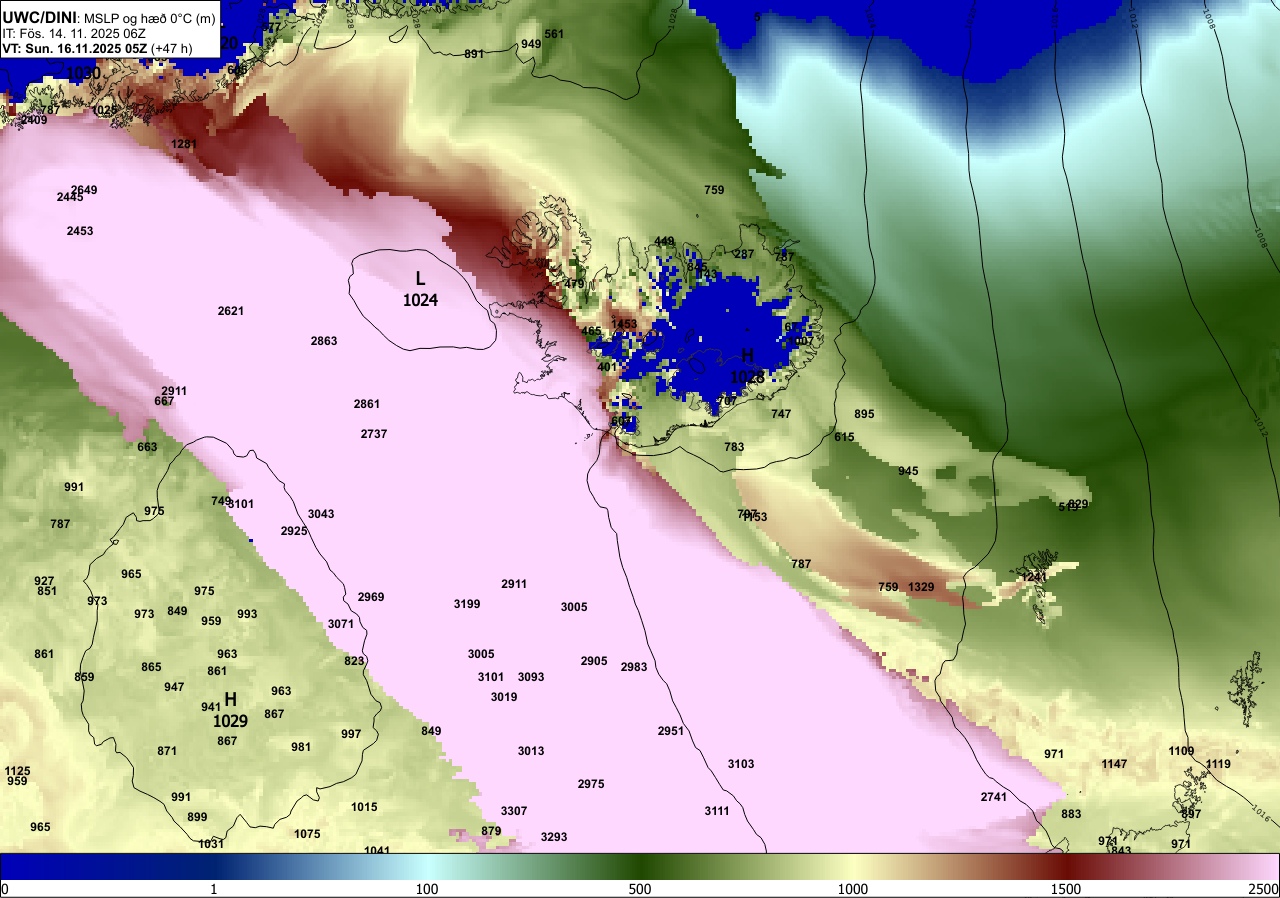
Task: Click the height value 2649
Action: (x=84, y=190)
